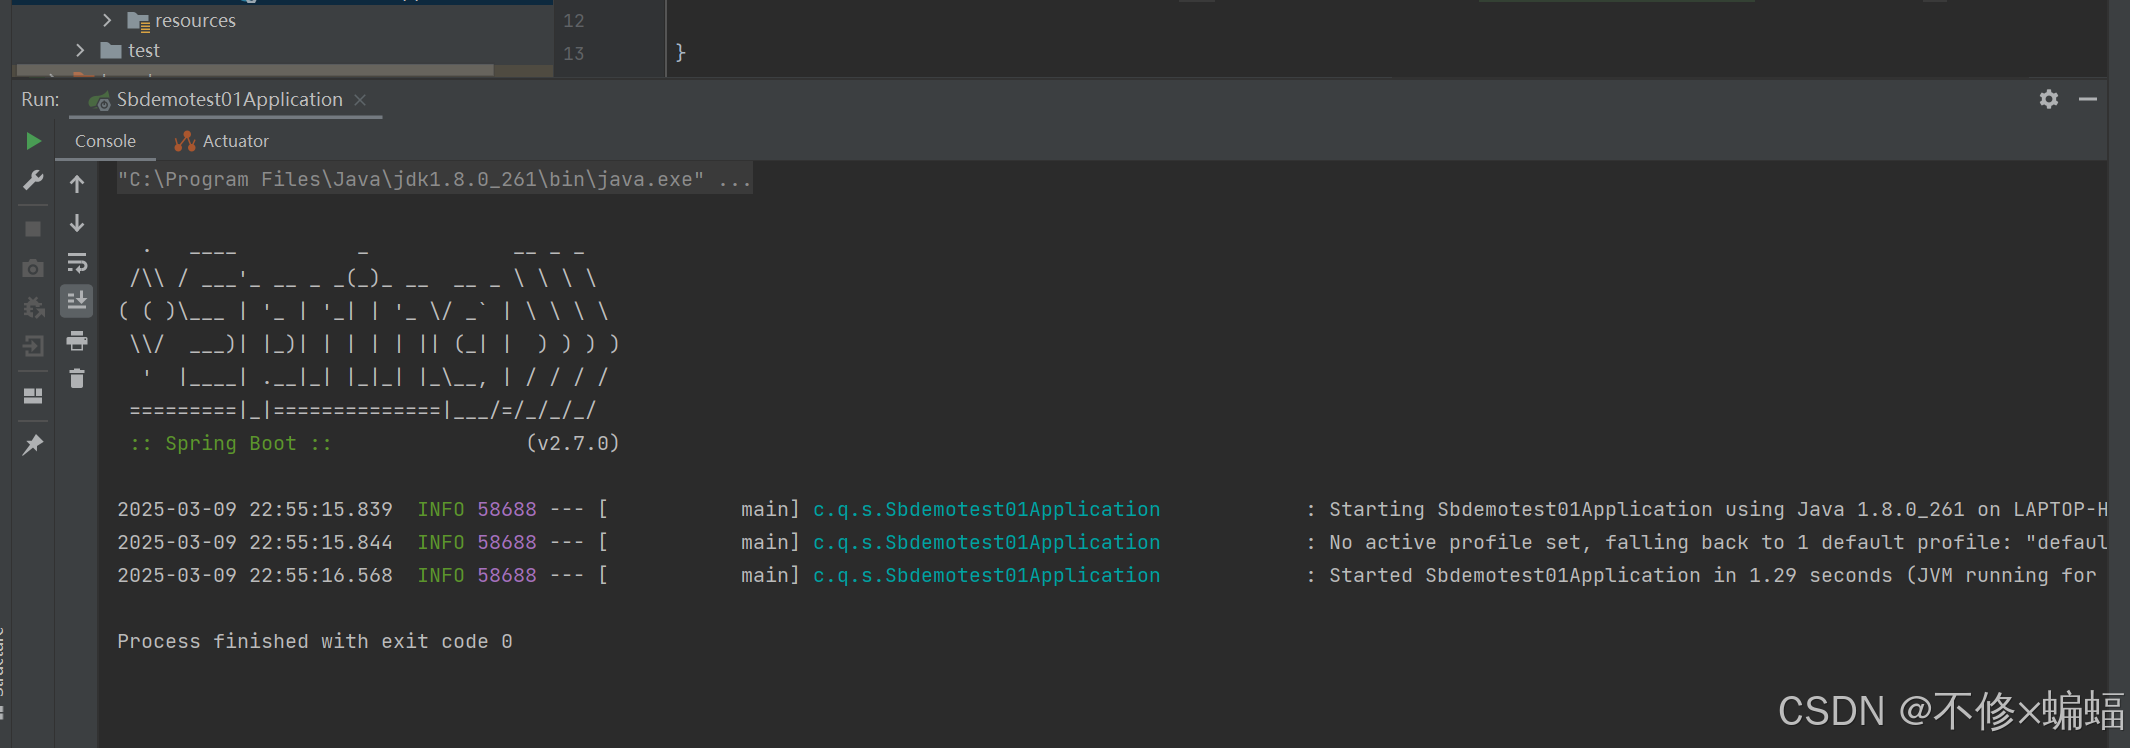Viewport: 2130px width, 748px height.
Task: Click the exit icon in the Run sidebar
Action: click(33, 346)
